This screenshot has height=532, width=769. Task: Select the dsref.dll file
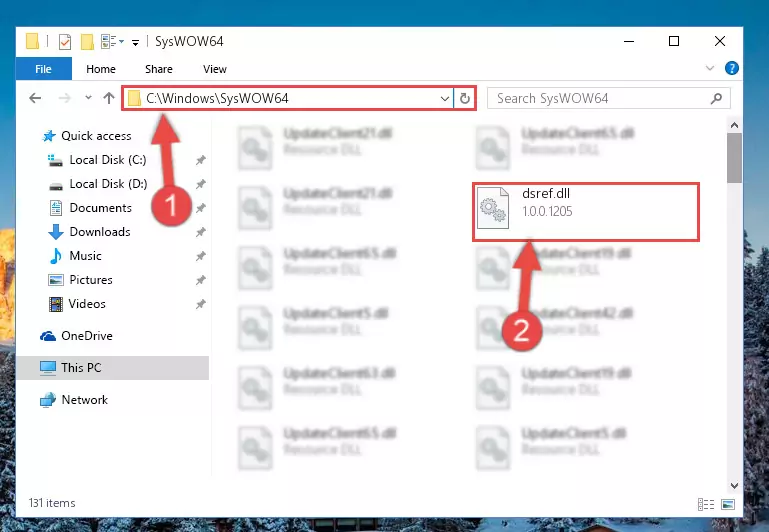586,212
